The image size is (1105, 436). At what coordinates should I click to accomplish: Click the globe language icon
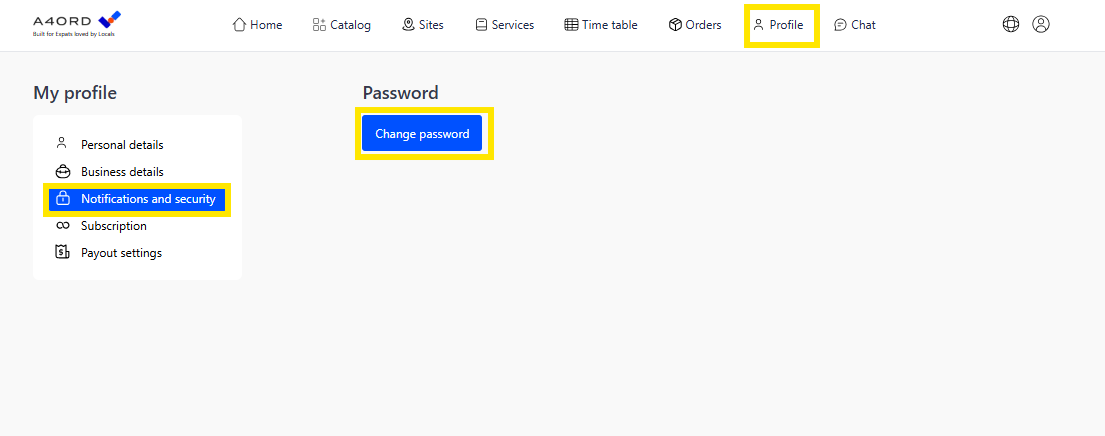click(1011, 25)
